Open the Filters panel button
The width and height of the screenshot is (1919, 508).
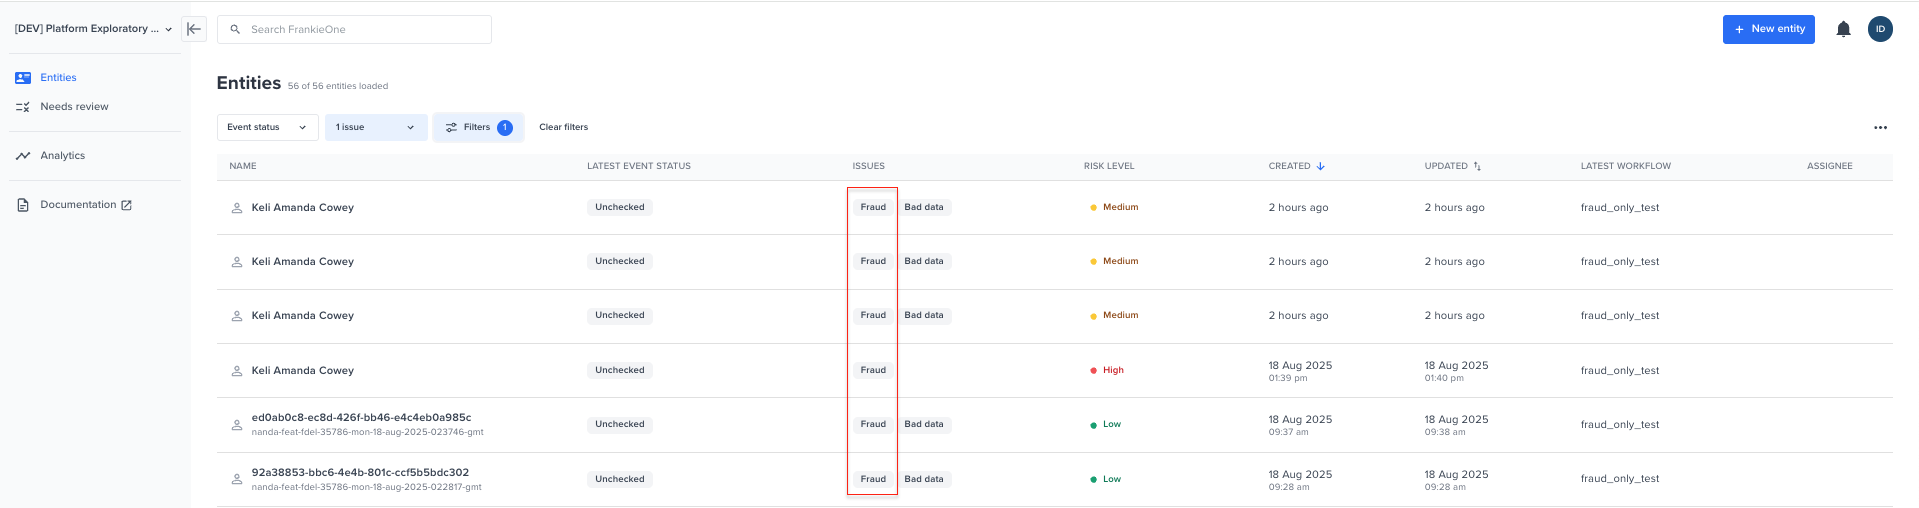point(478,128)
